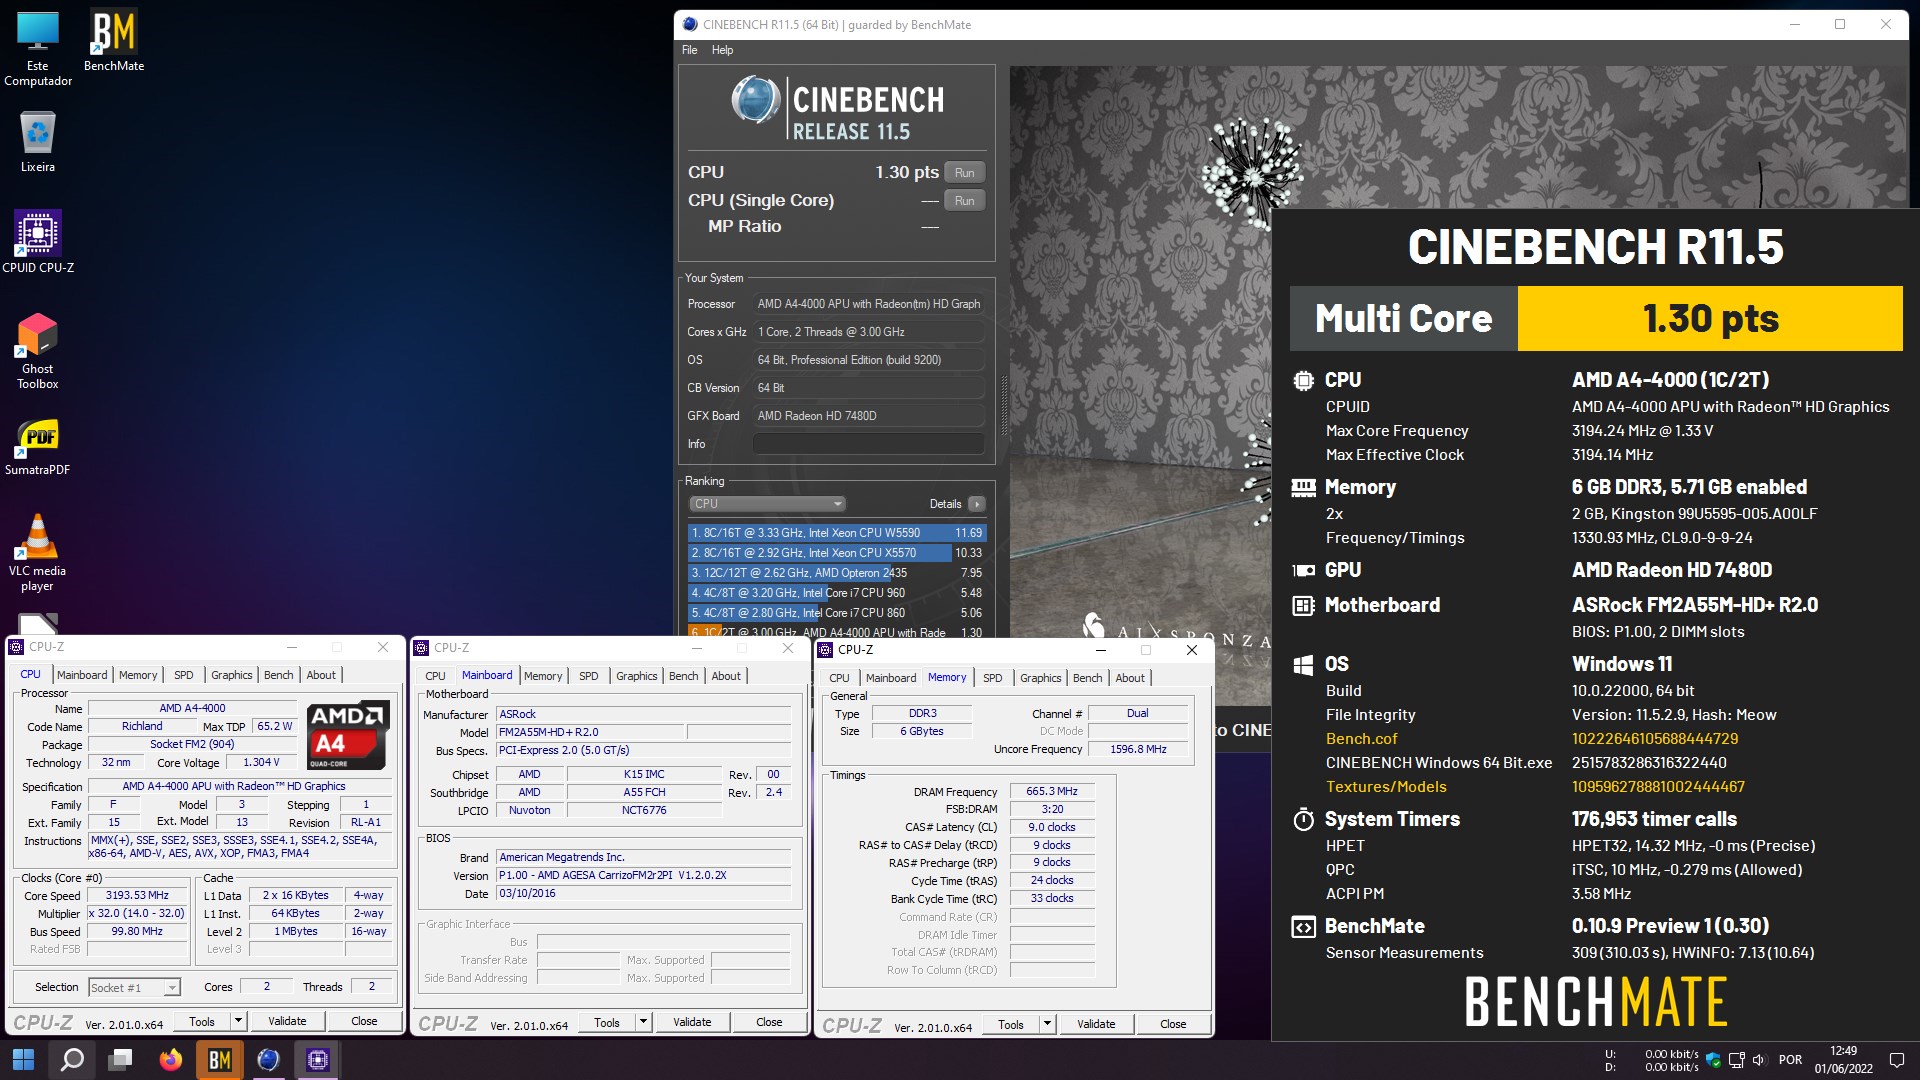This screenshot has width=1920, height=1080.
Task: Open Este Computador desktop icon
Action: click(x=38, y=48)
